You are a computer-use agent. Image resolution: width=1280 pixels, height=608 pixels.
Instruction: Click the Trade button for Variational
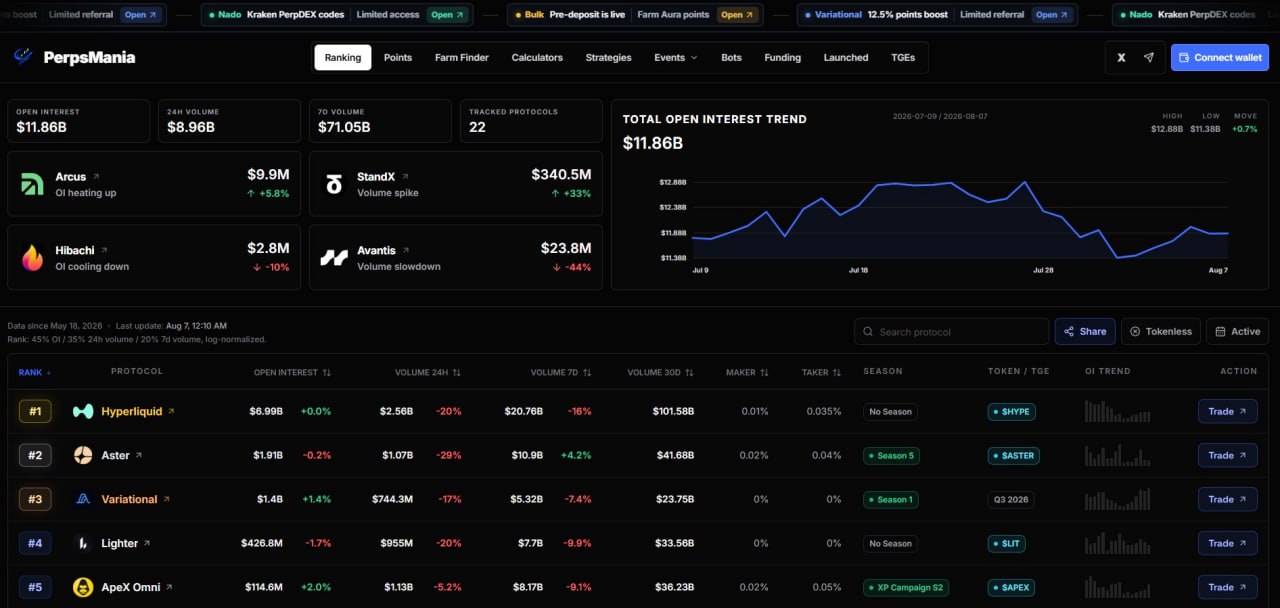(x=1228, y=499)
